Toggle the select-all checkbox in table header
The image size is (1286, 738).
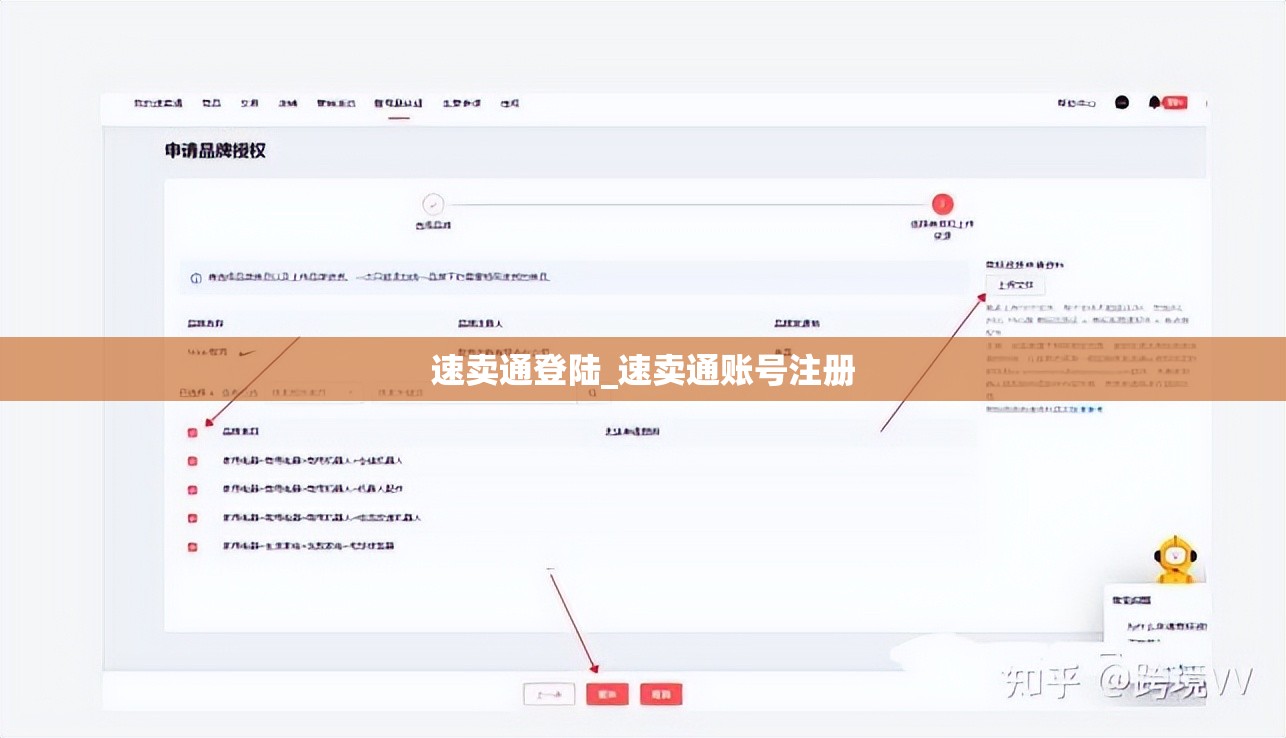[193, 432]
